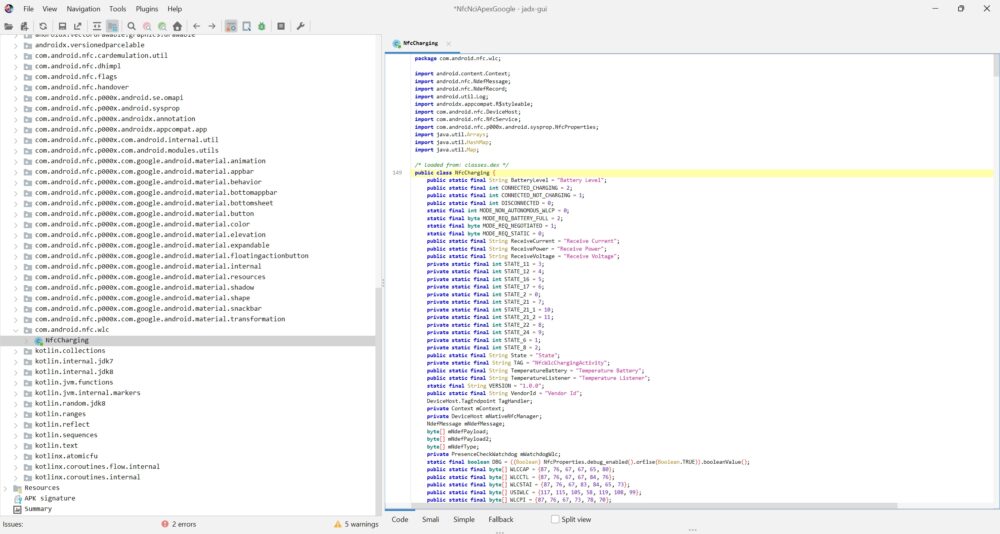The width and height of the screenshot is (1000, 534).
Task: Open preferences with wrench icon
Action: click(301, 26)
